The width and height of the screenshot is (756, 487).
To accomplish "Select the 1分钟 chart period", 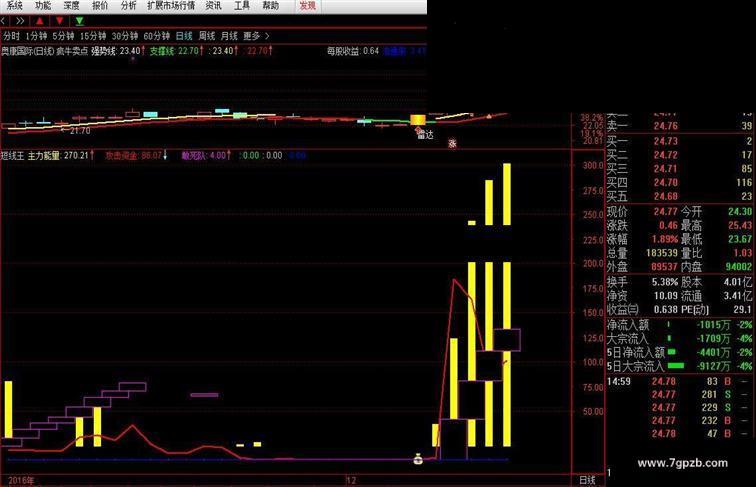I will tap(37, 36).
